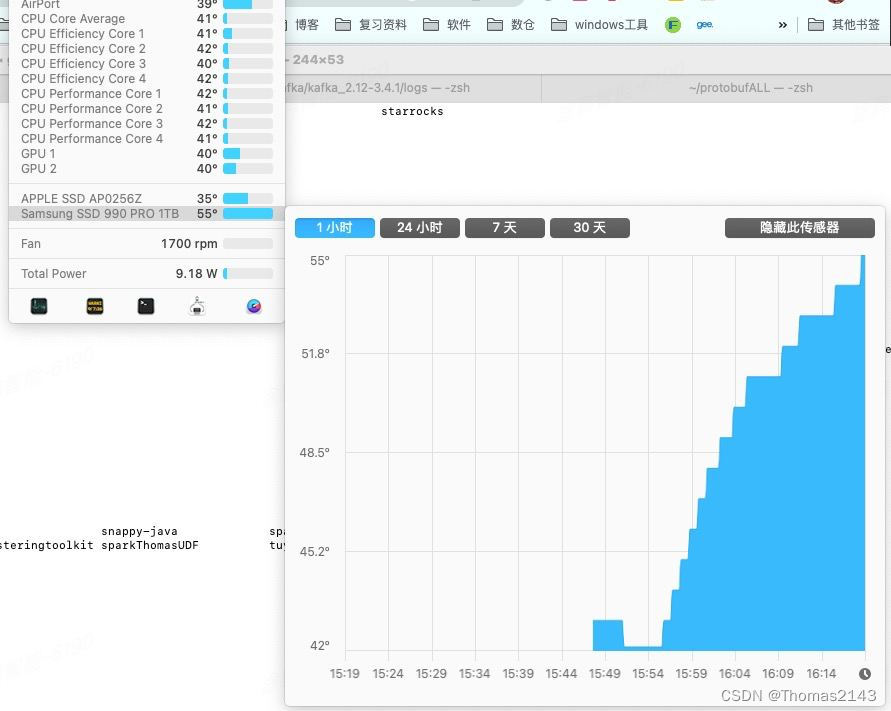Click the 15:49 time label on graph axis

click(x=605, y=673)
